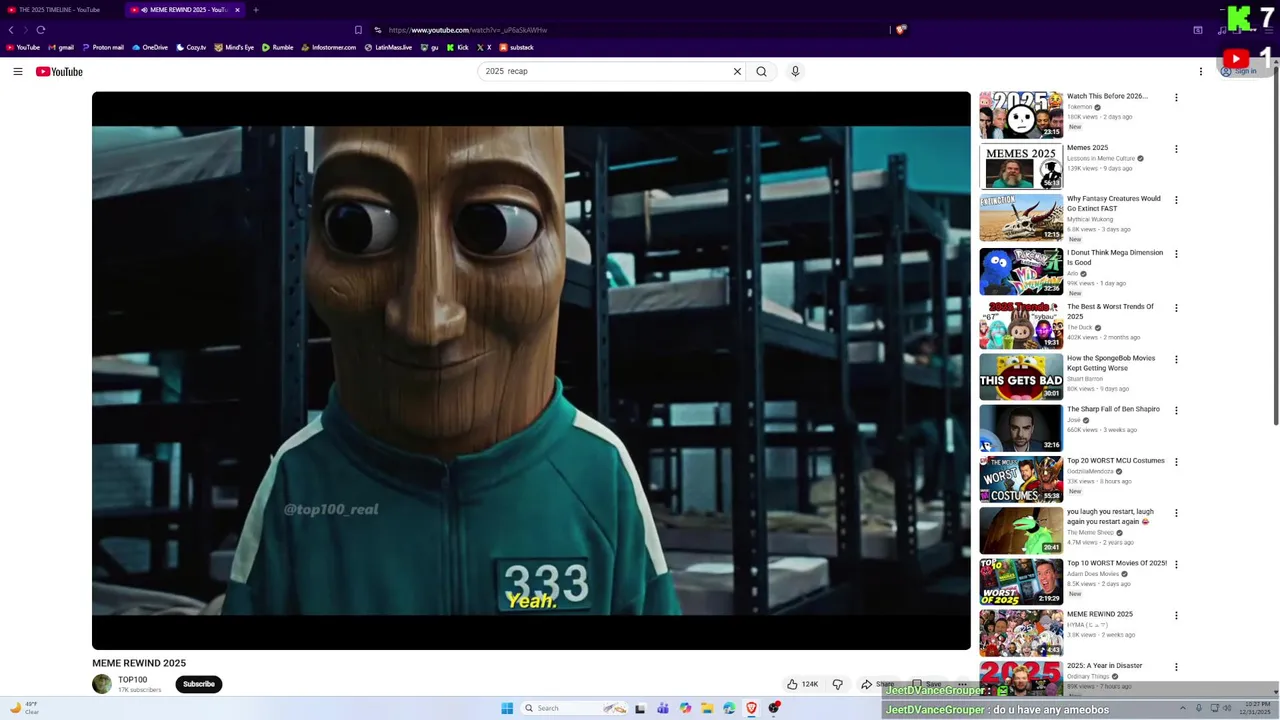This screenshot has height=720, width=1280.
Task: Open YouTube settings three-dot menu near Sign in
Action: coord(1201,71)
